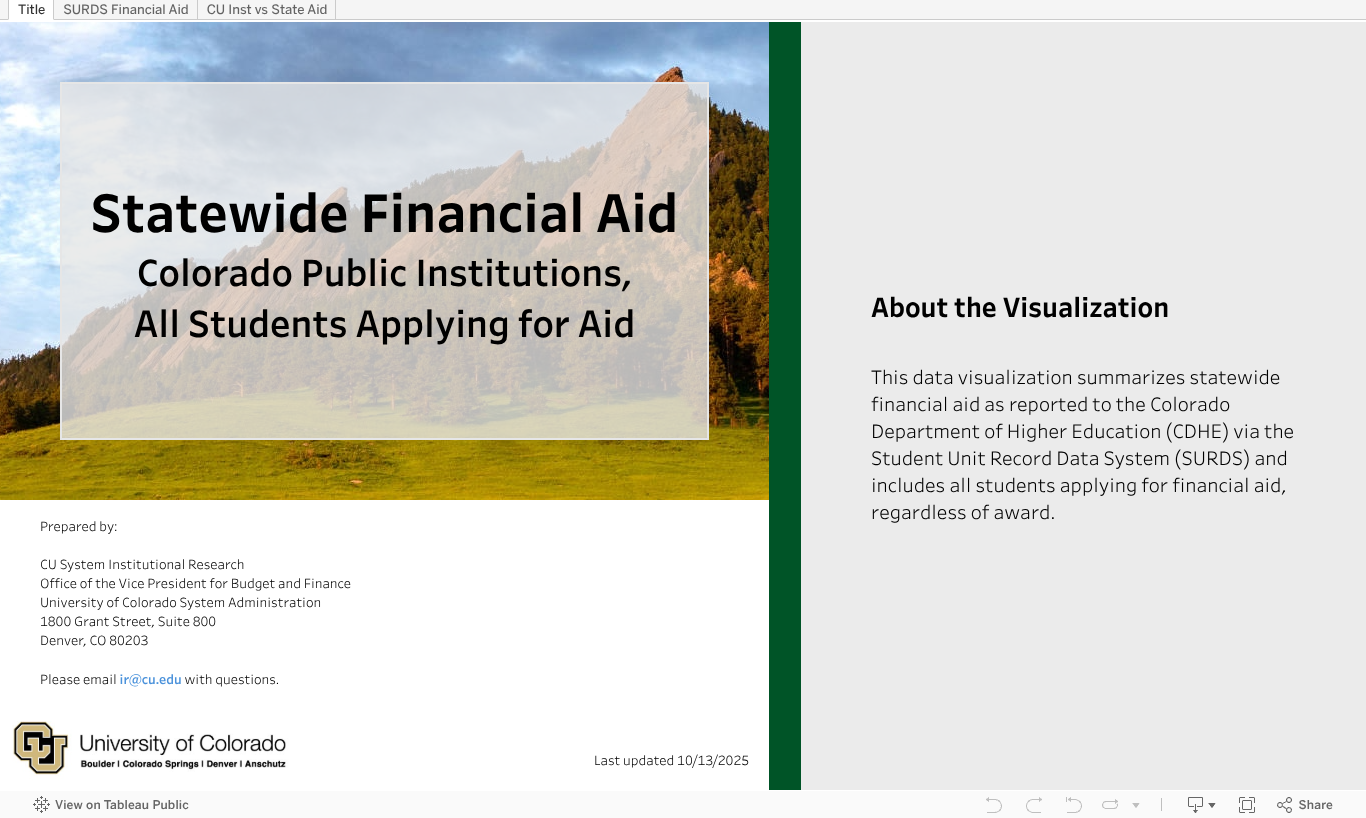The width and height of the screenshot is (1366, 818).
Task: Click the Share button label
Action: point(1315,805)
